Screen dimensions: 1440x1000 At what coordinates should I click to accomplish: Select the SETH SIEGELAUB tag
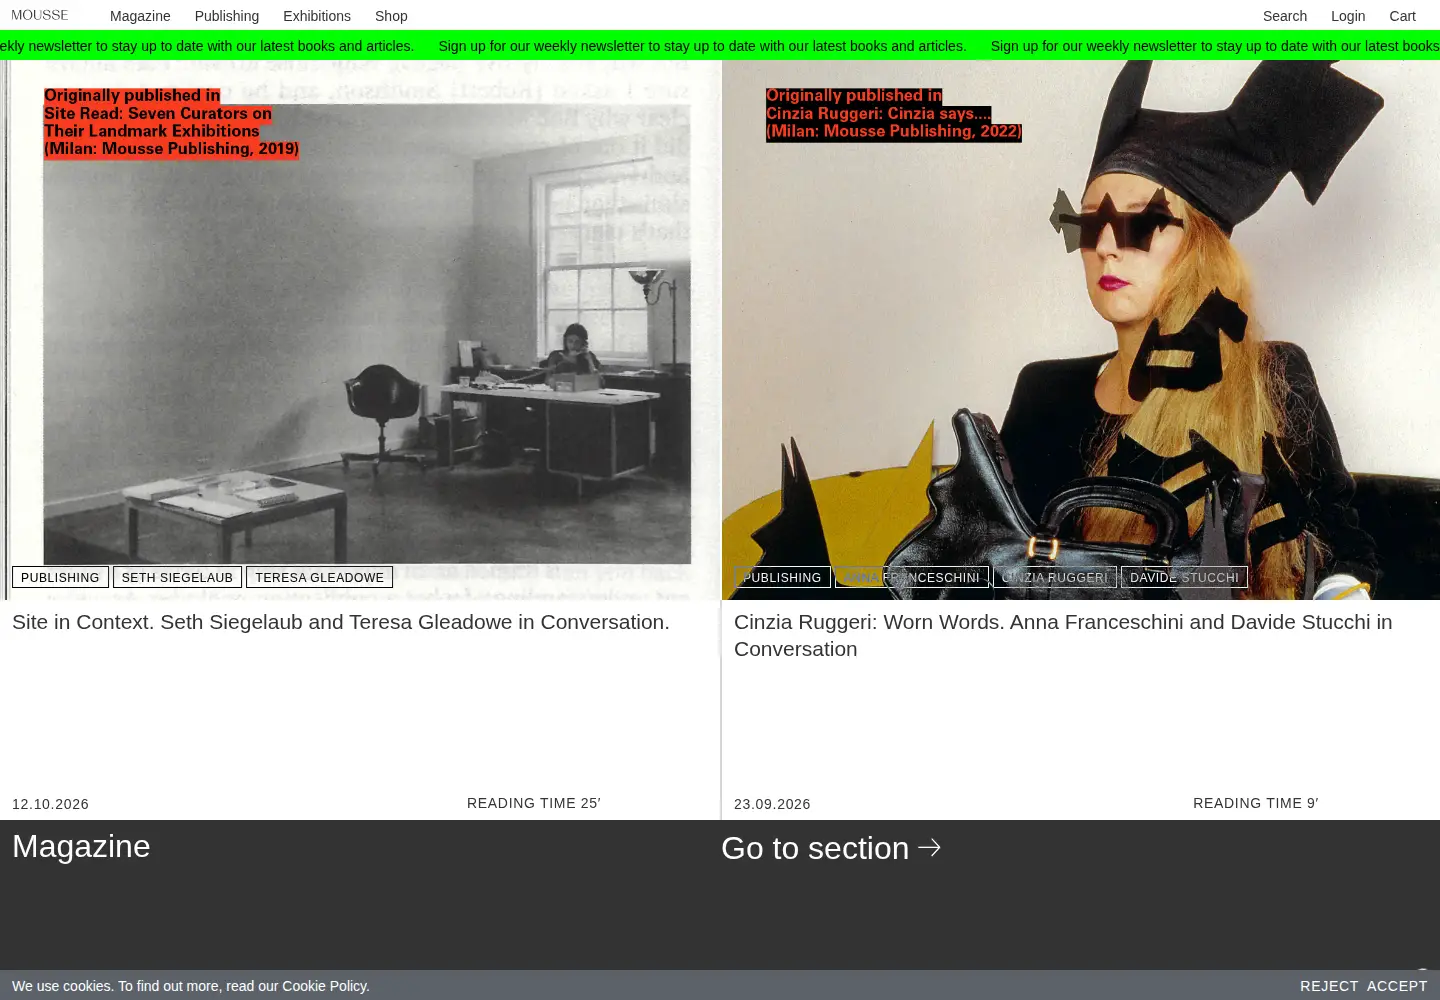[x=177, y=577]
